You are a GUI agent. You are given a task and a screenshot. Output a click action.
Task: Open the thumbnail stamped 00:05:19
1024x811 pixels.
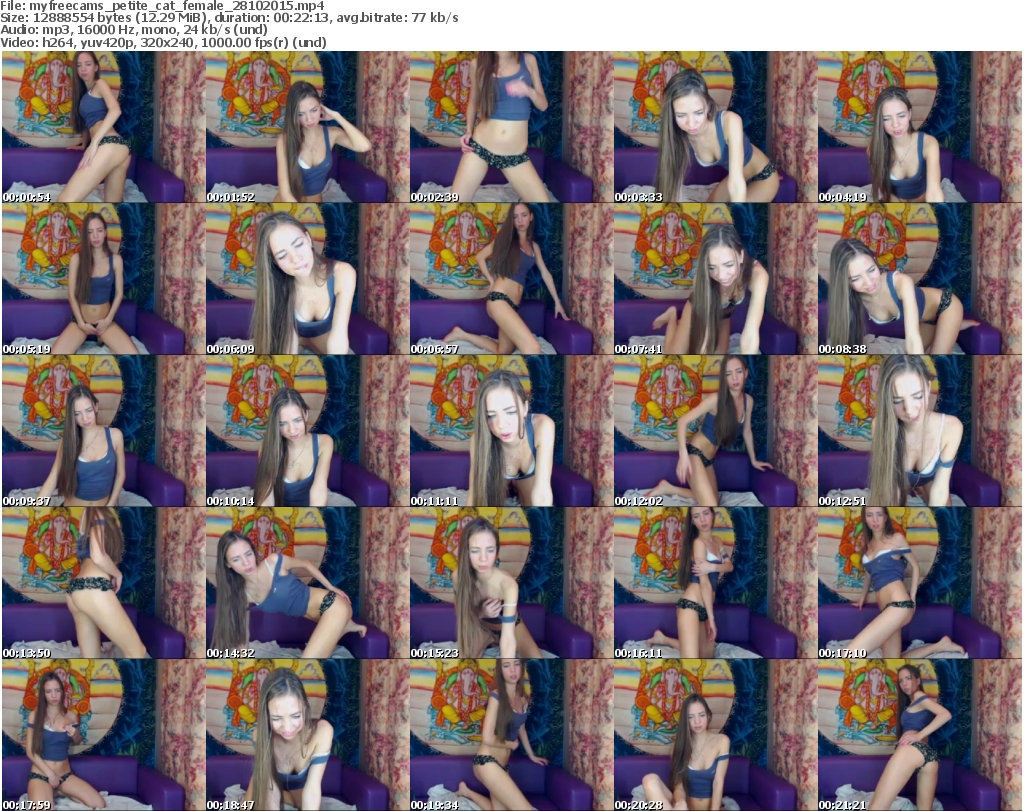[x=103, y=279]
